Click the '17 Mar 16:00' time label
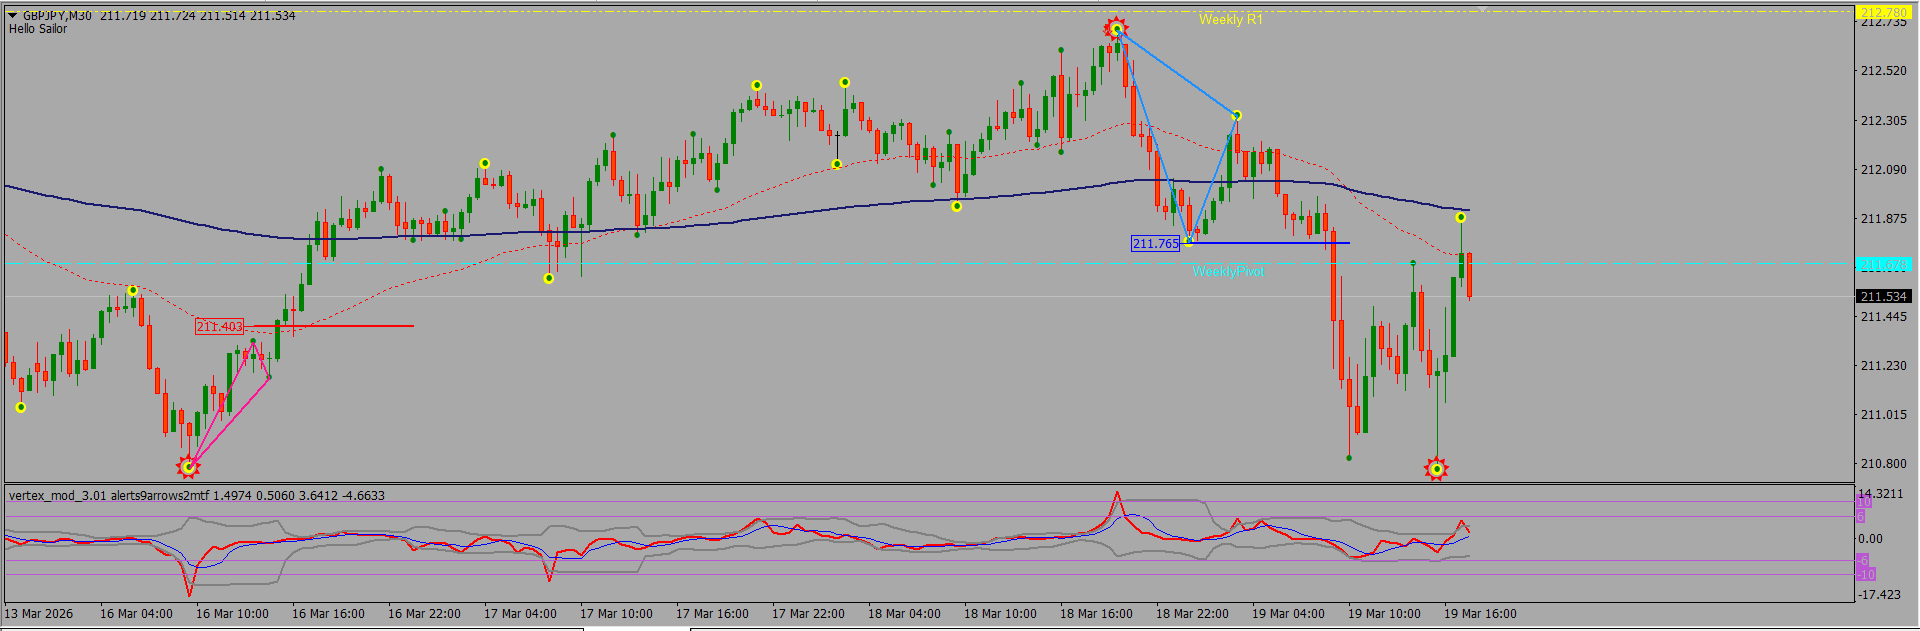Image resolution: width=1920 pixels, height=631 pixels. 712,613
